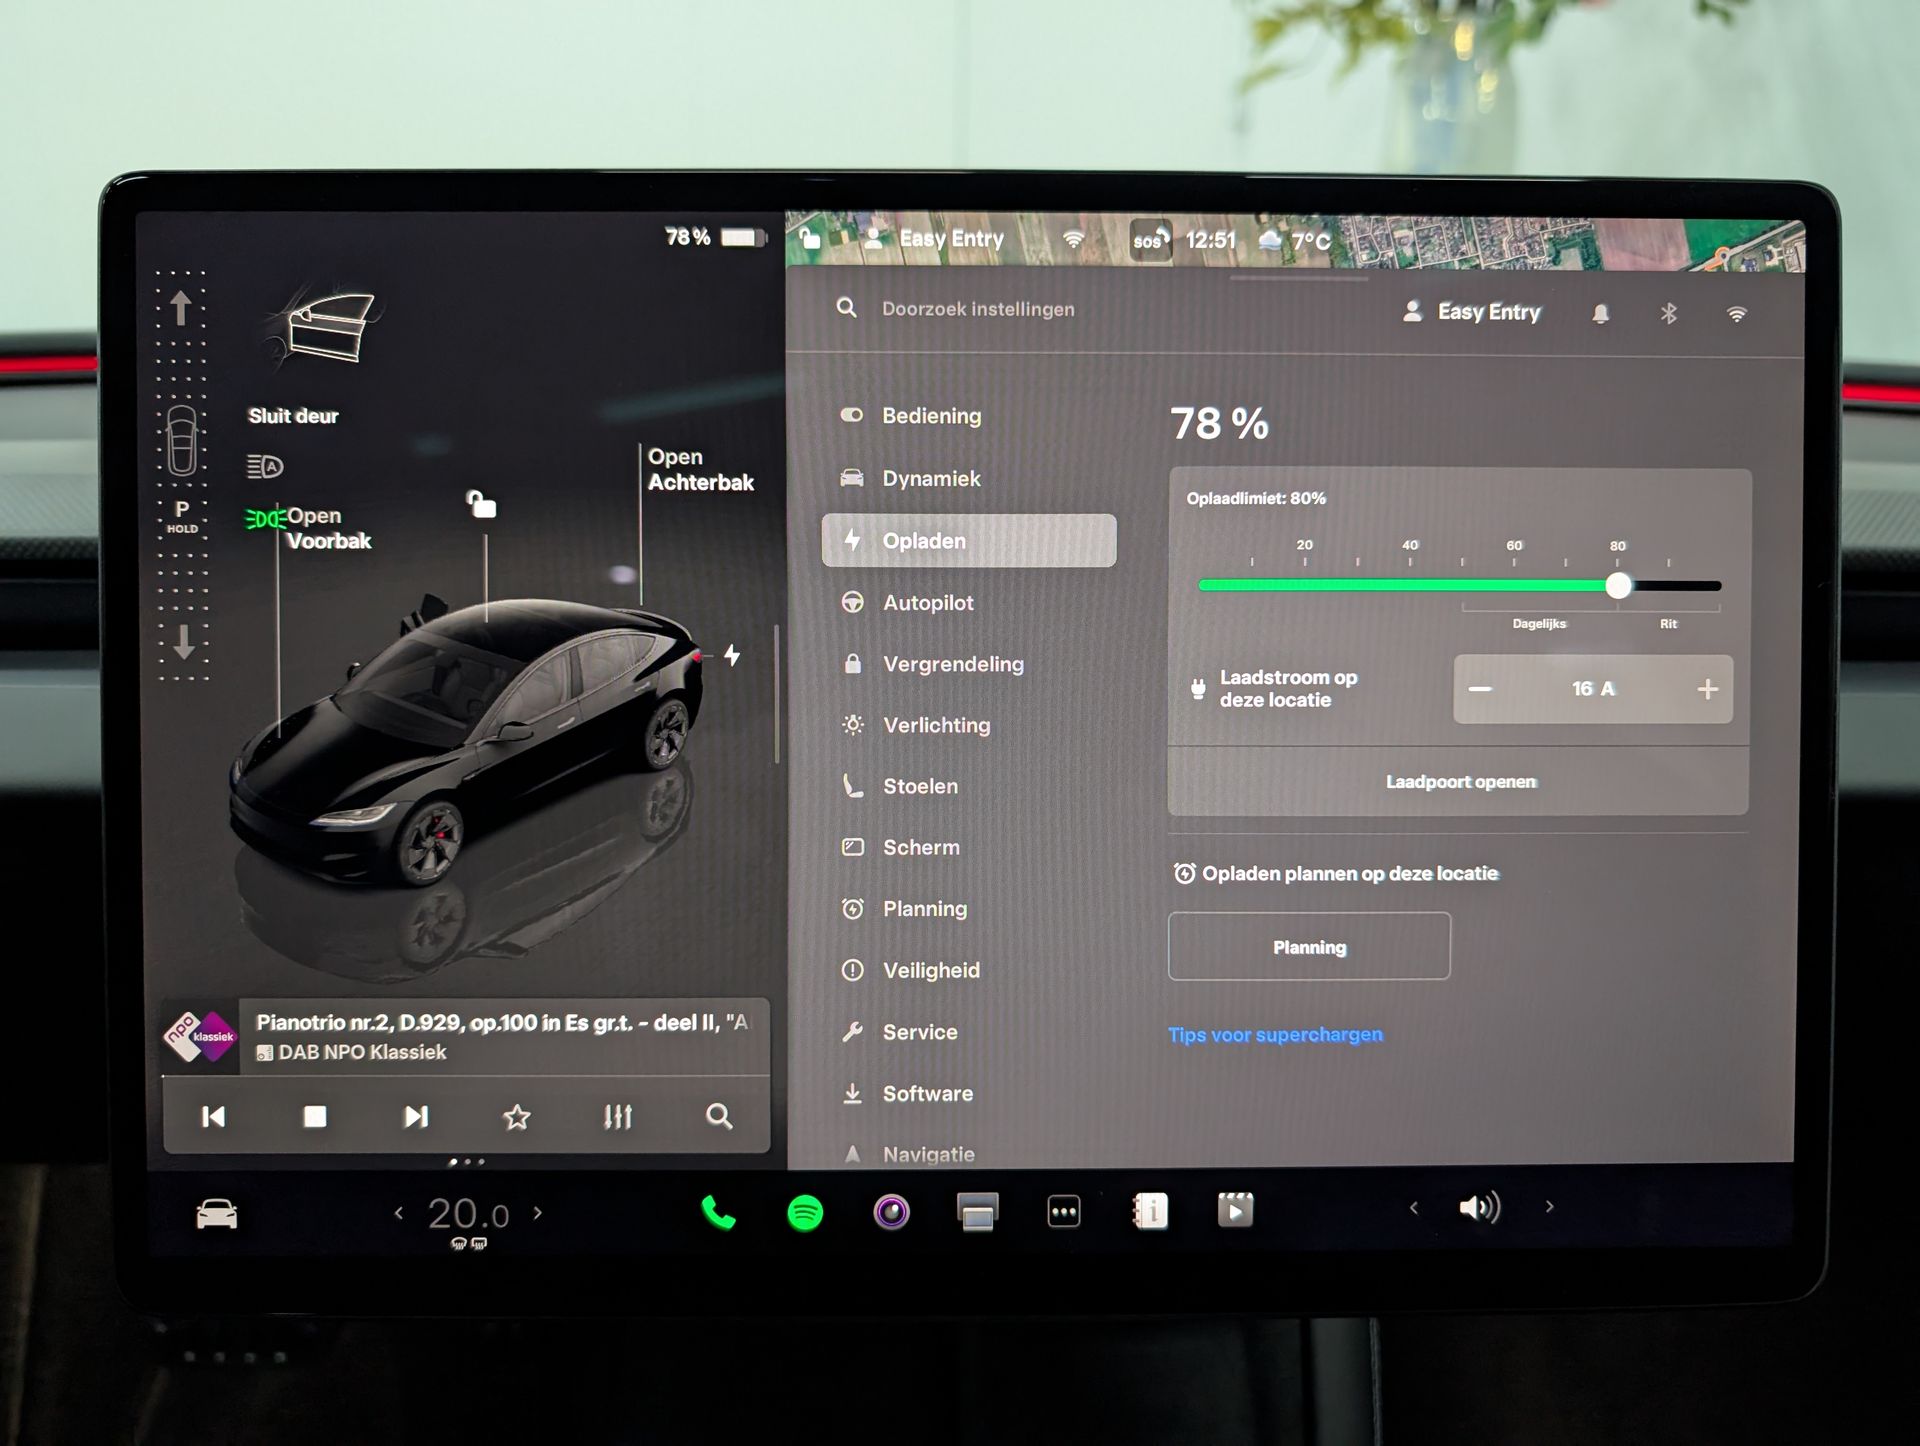Tap the equalizer audio settings icon
1920x1446 pixels.
[618, 1116]
